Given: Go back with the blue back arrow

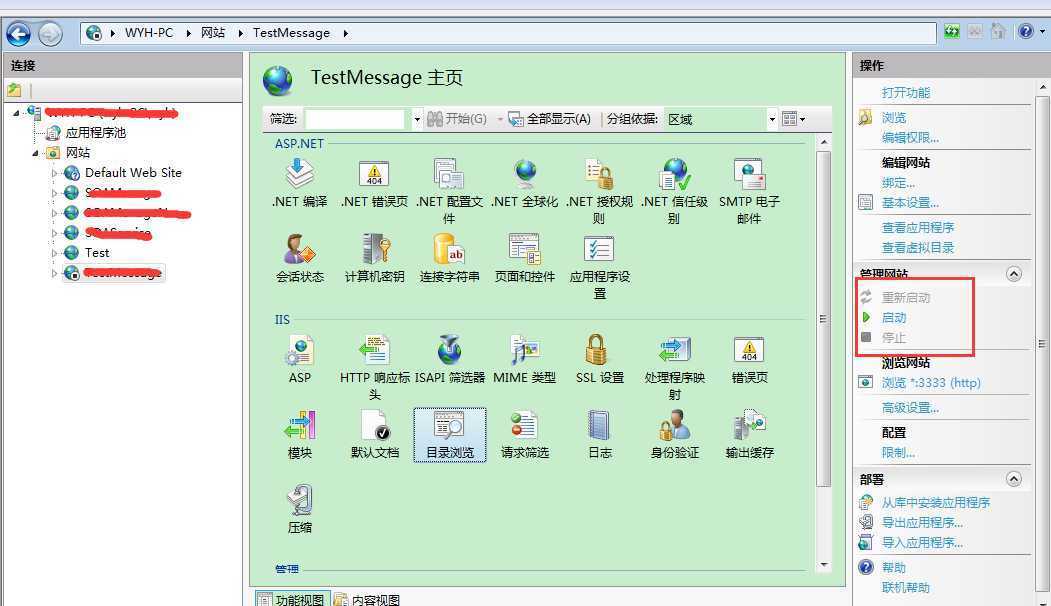Looking at the screenshot, I should [x=18, y=33].
